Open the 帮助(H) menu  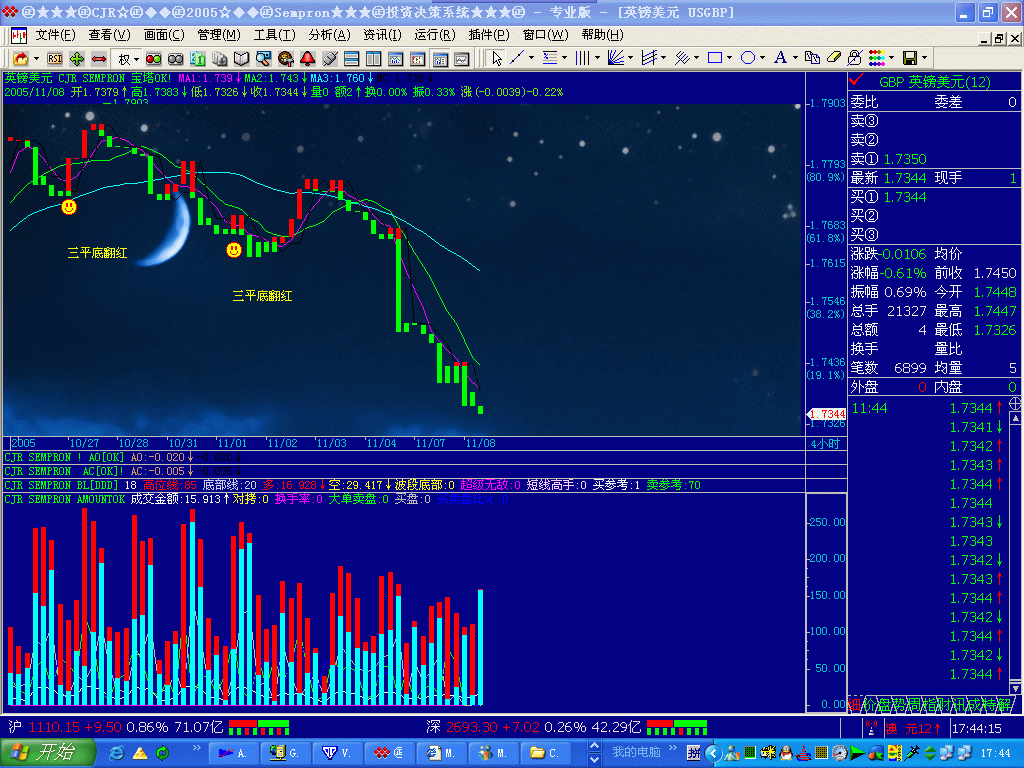click(x=602, y=35)
